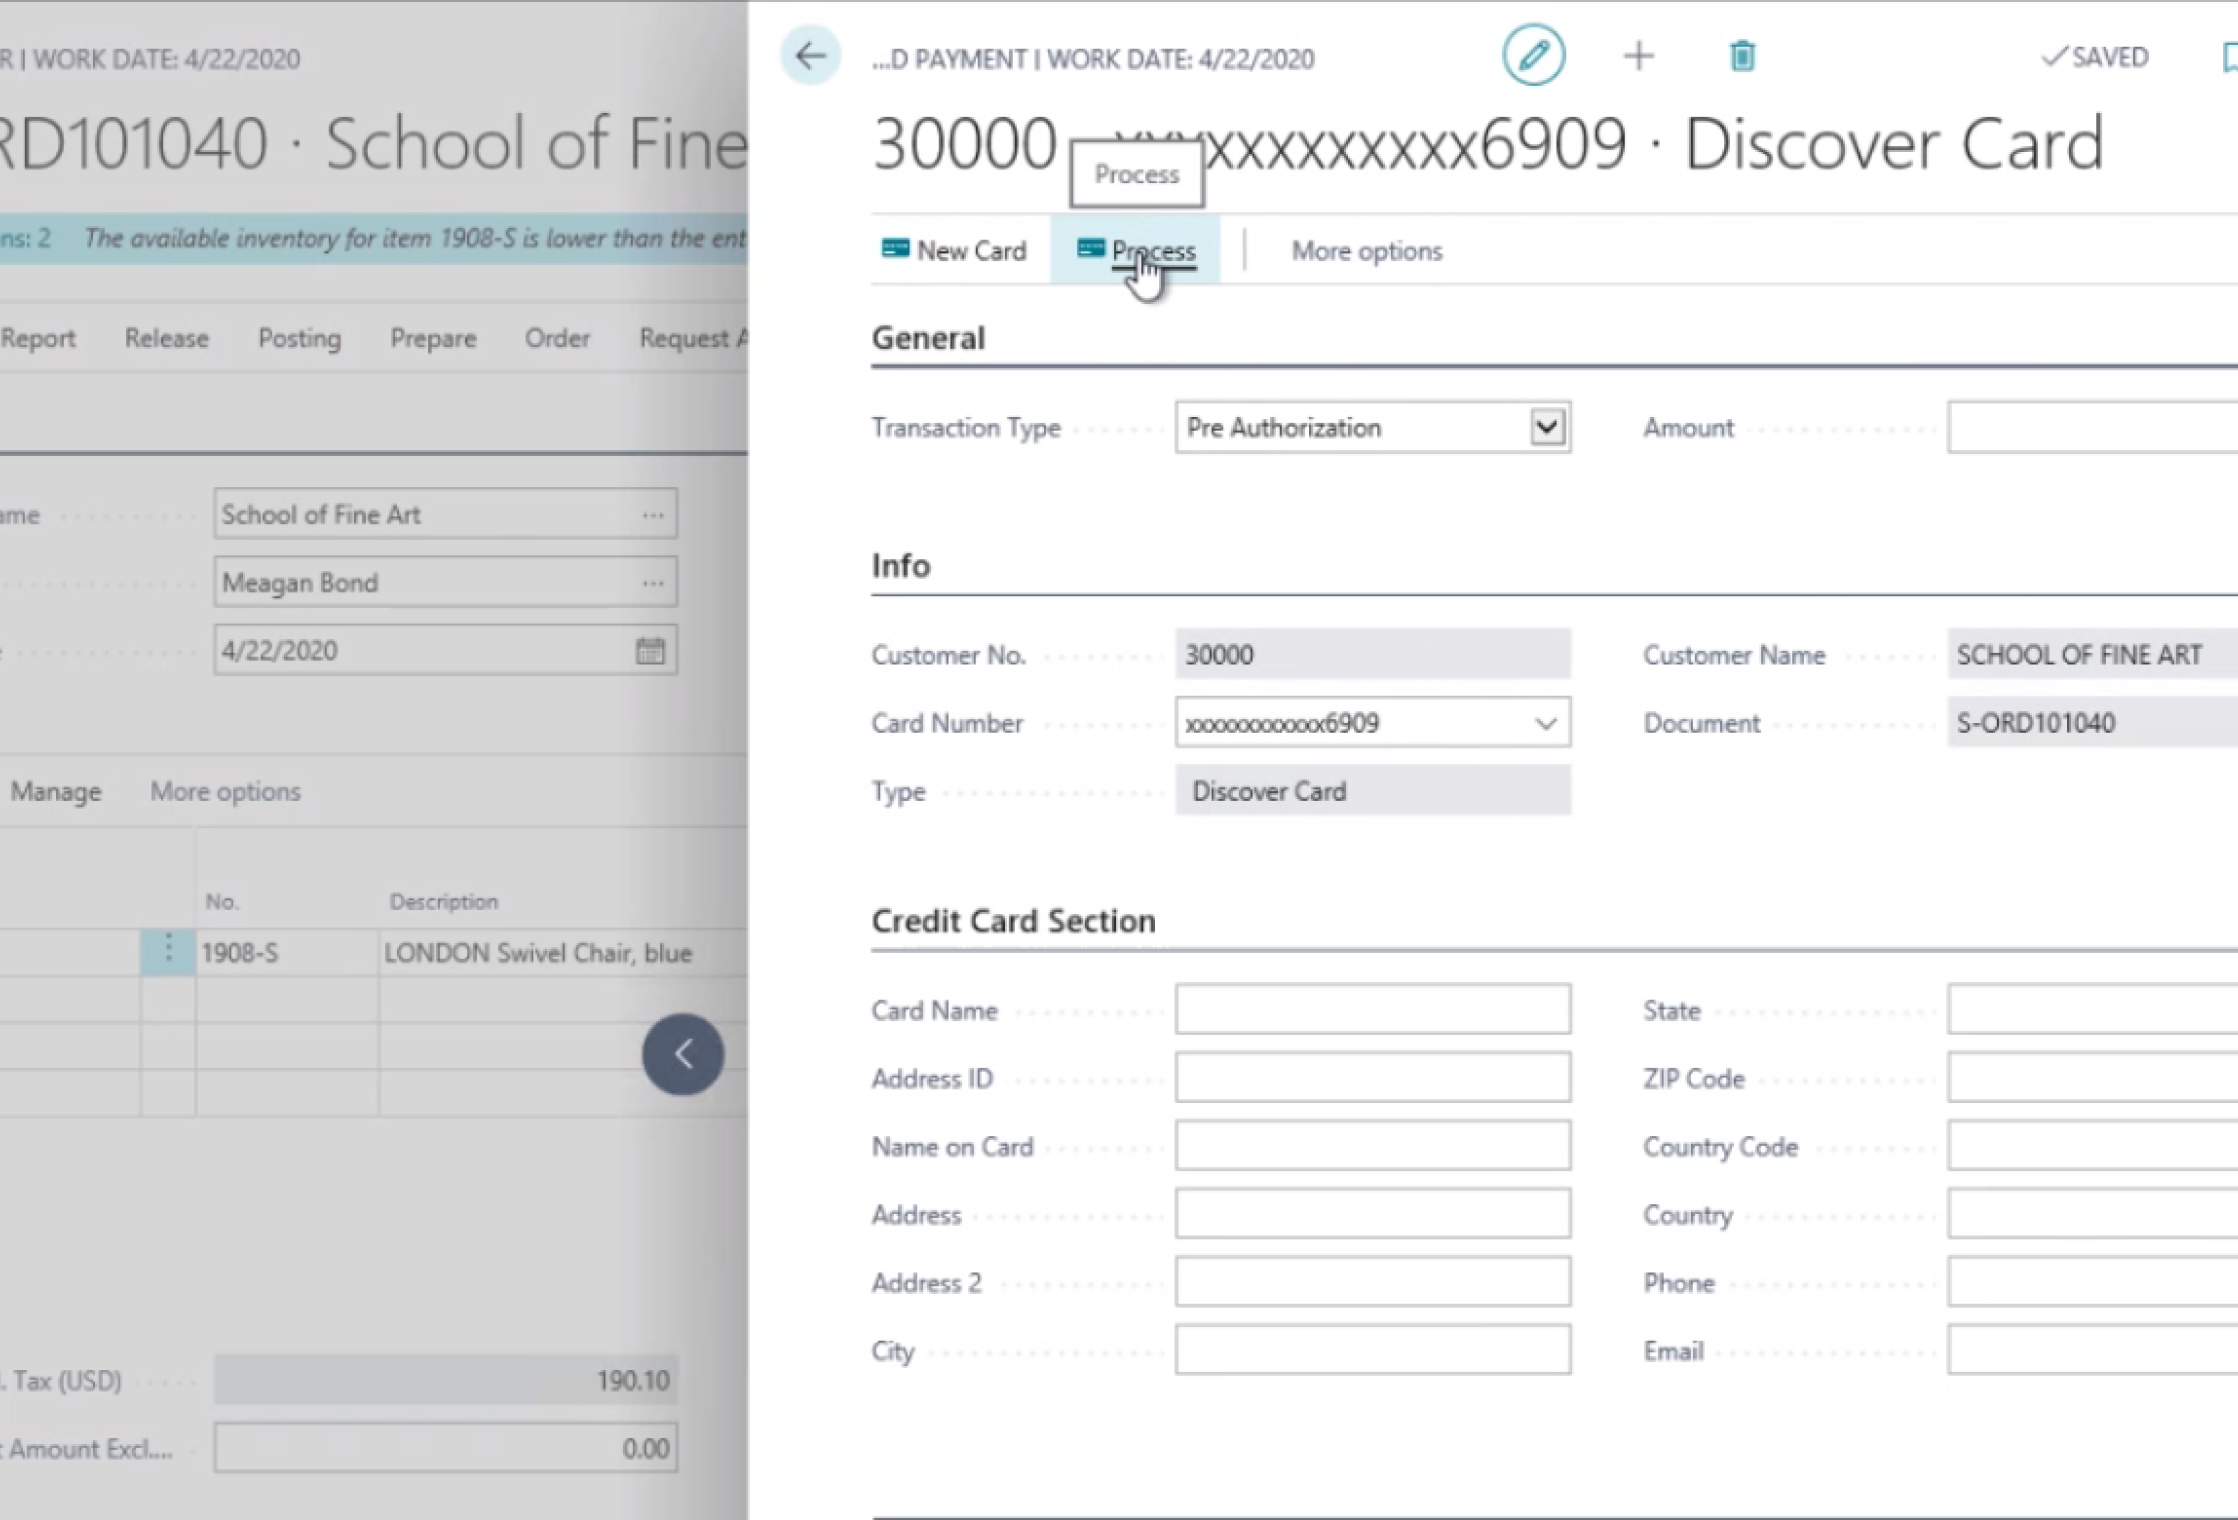Click the back arrow on payment page
The image size is (2238, 1520).
tap(810, 56)
